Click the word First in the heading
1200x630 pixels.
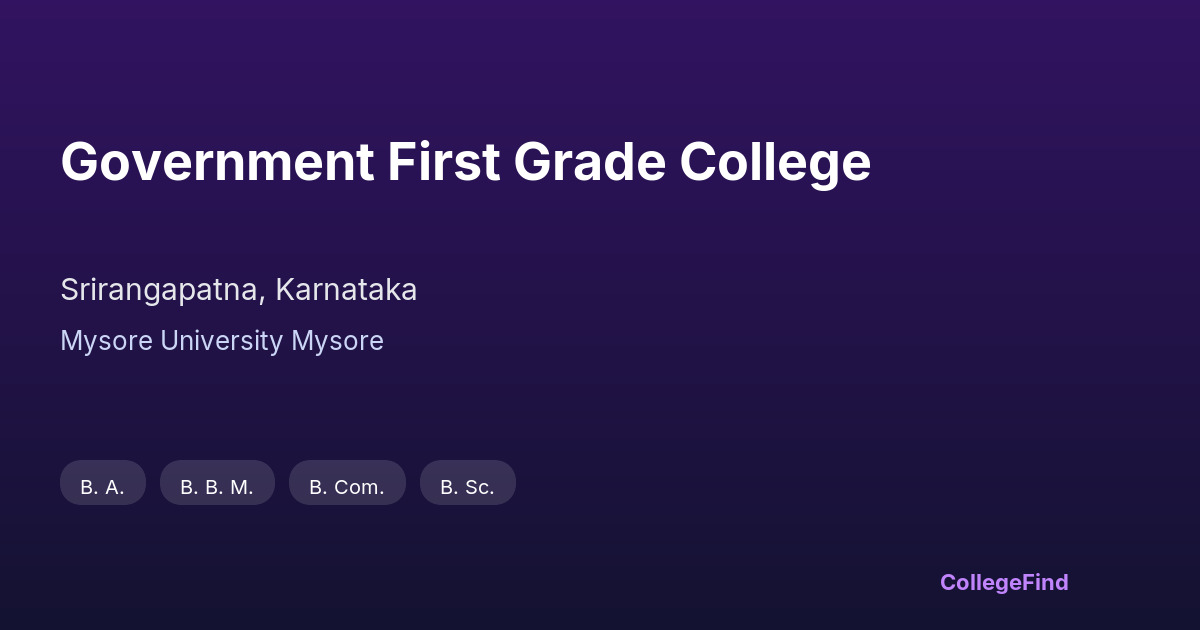point(443,162)
